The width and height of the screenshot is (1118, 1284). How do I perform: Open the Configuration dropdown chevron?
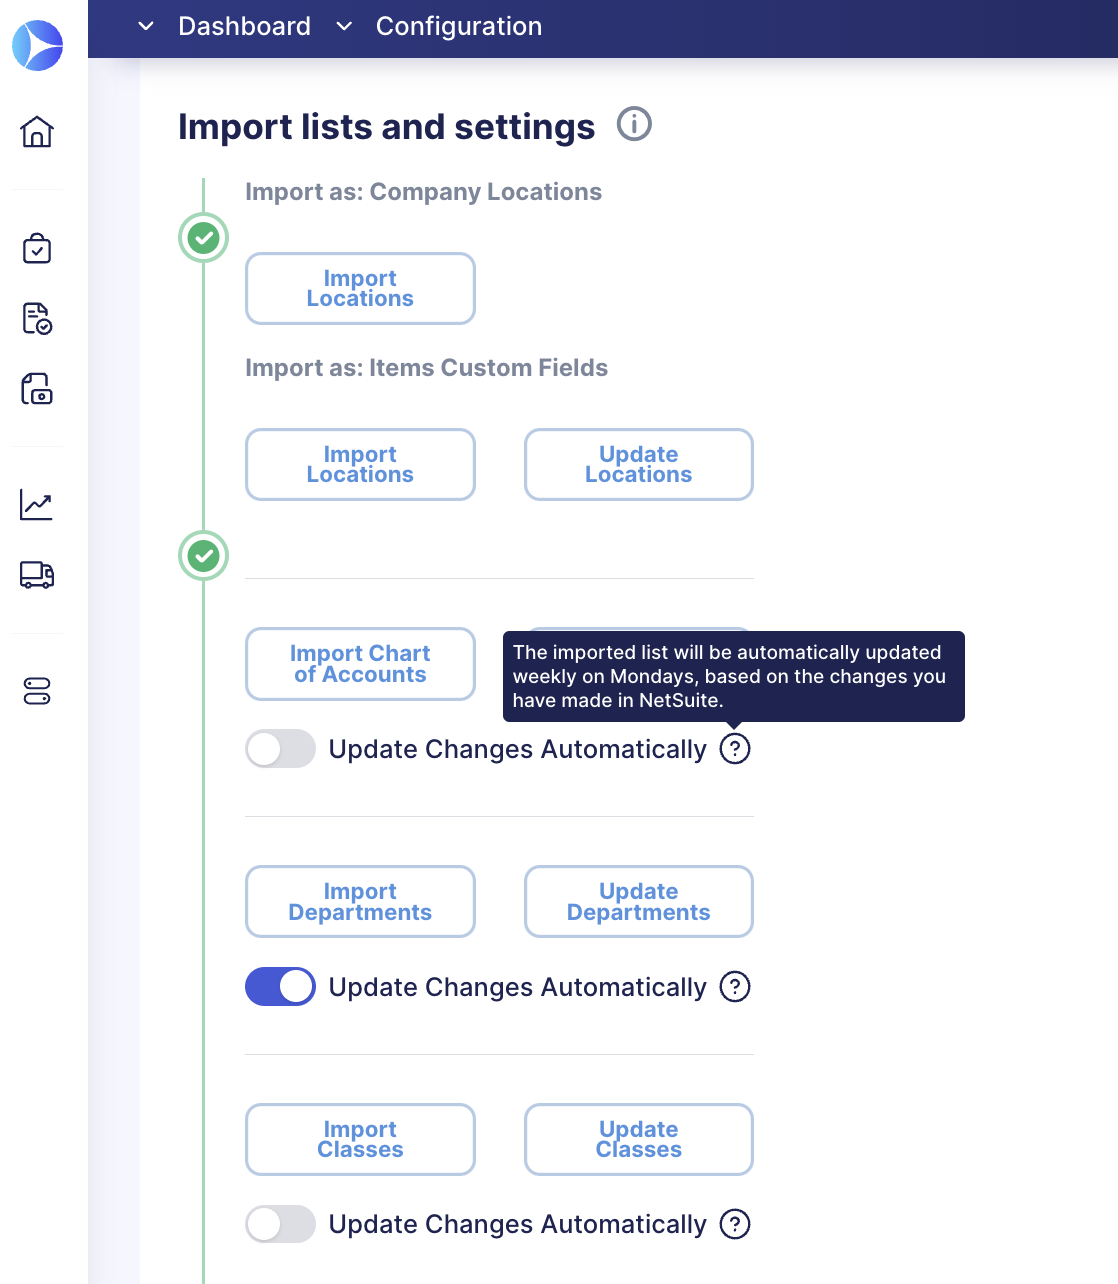click(343, 27)
